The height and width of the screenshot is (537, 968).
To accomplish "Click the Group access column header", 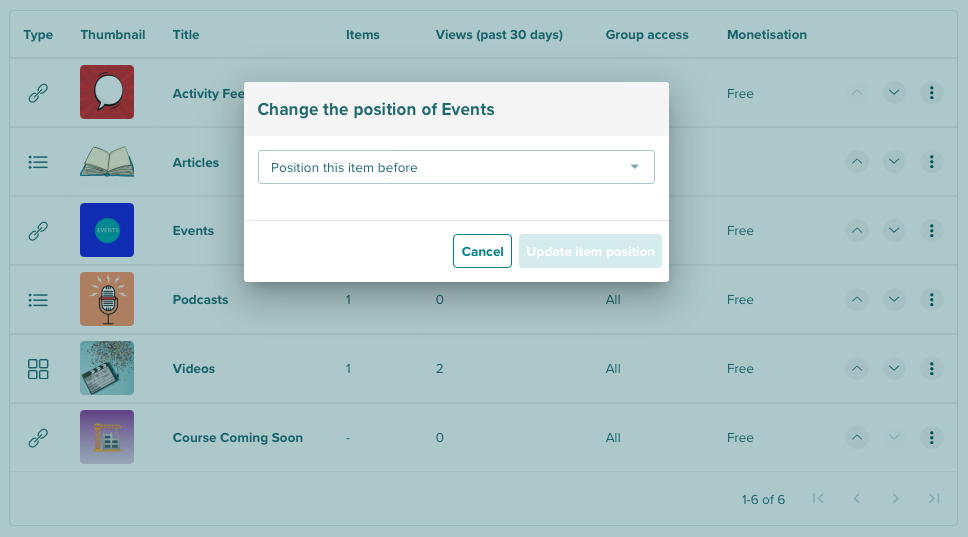I will point(647,35).
